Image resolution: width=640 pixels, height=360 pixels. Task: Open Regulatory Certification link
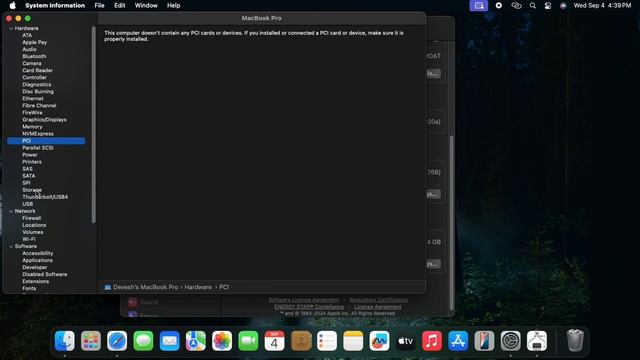coord(378,300)
